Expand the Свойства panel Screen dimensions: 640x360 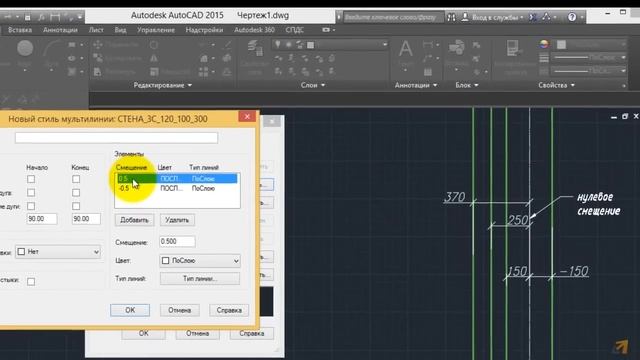tap(556, 85)
